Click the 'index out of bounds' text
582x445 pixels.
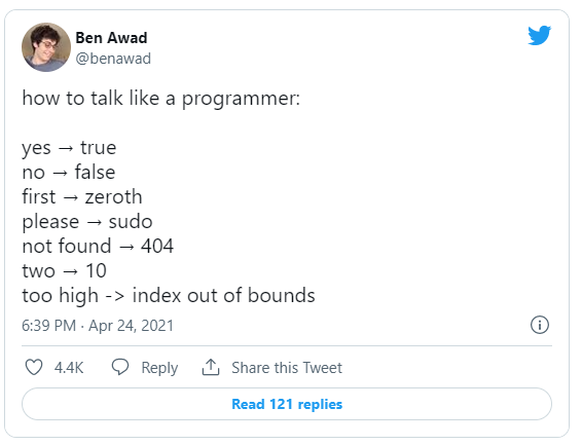(223, 295)
